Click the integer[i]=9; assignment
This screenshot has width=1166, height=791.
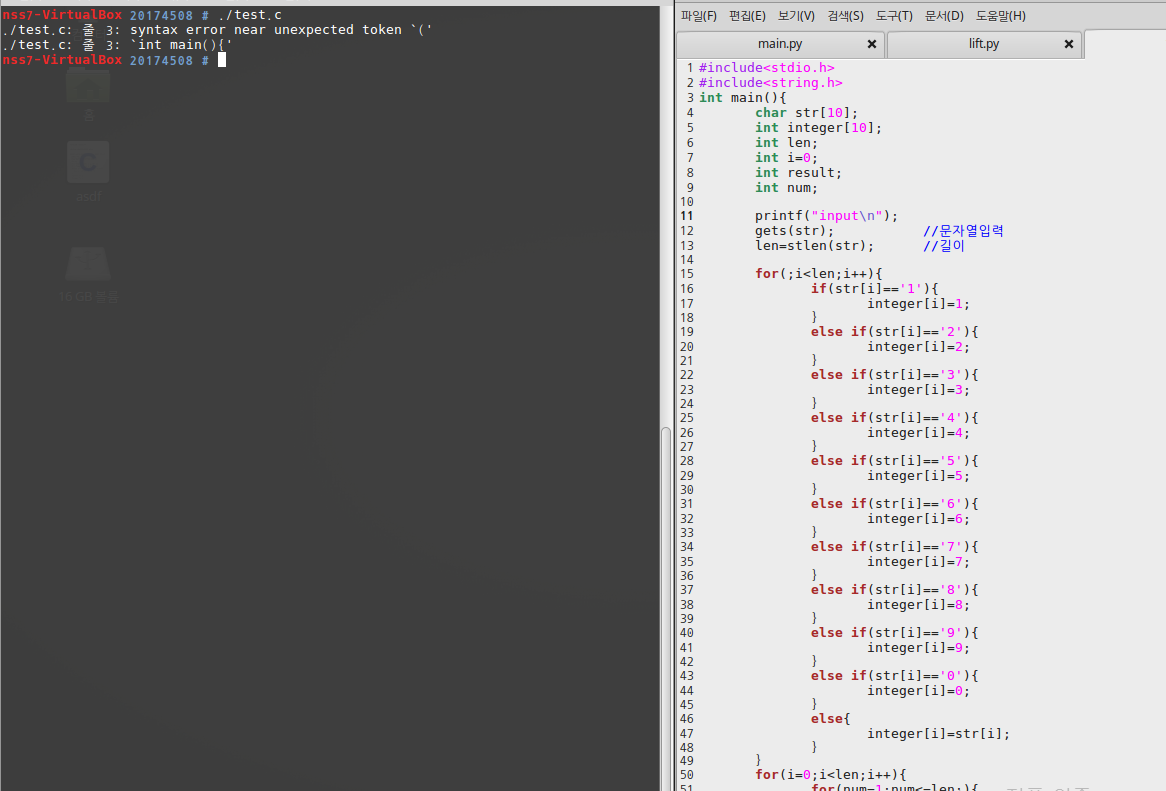pos(918,648)
